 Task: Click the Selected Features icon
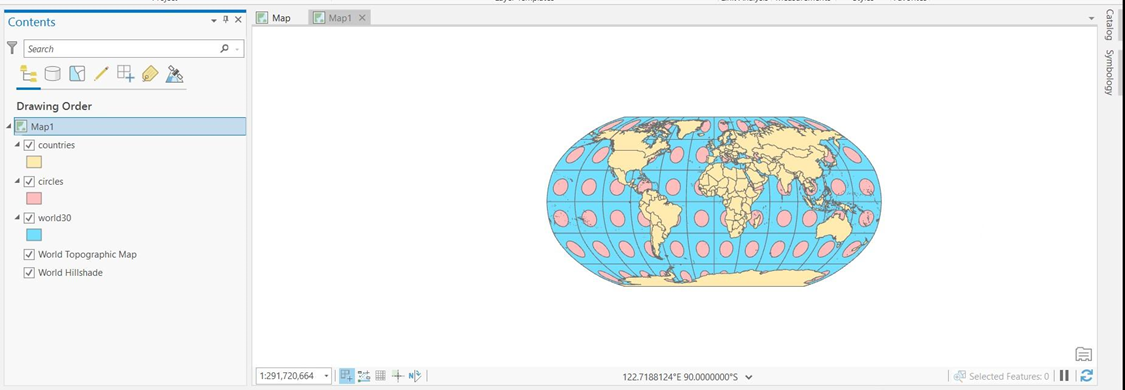[959, 376]
